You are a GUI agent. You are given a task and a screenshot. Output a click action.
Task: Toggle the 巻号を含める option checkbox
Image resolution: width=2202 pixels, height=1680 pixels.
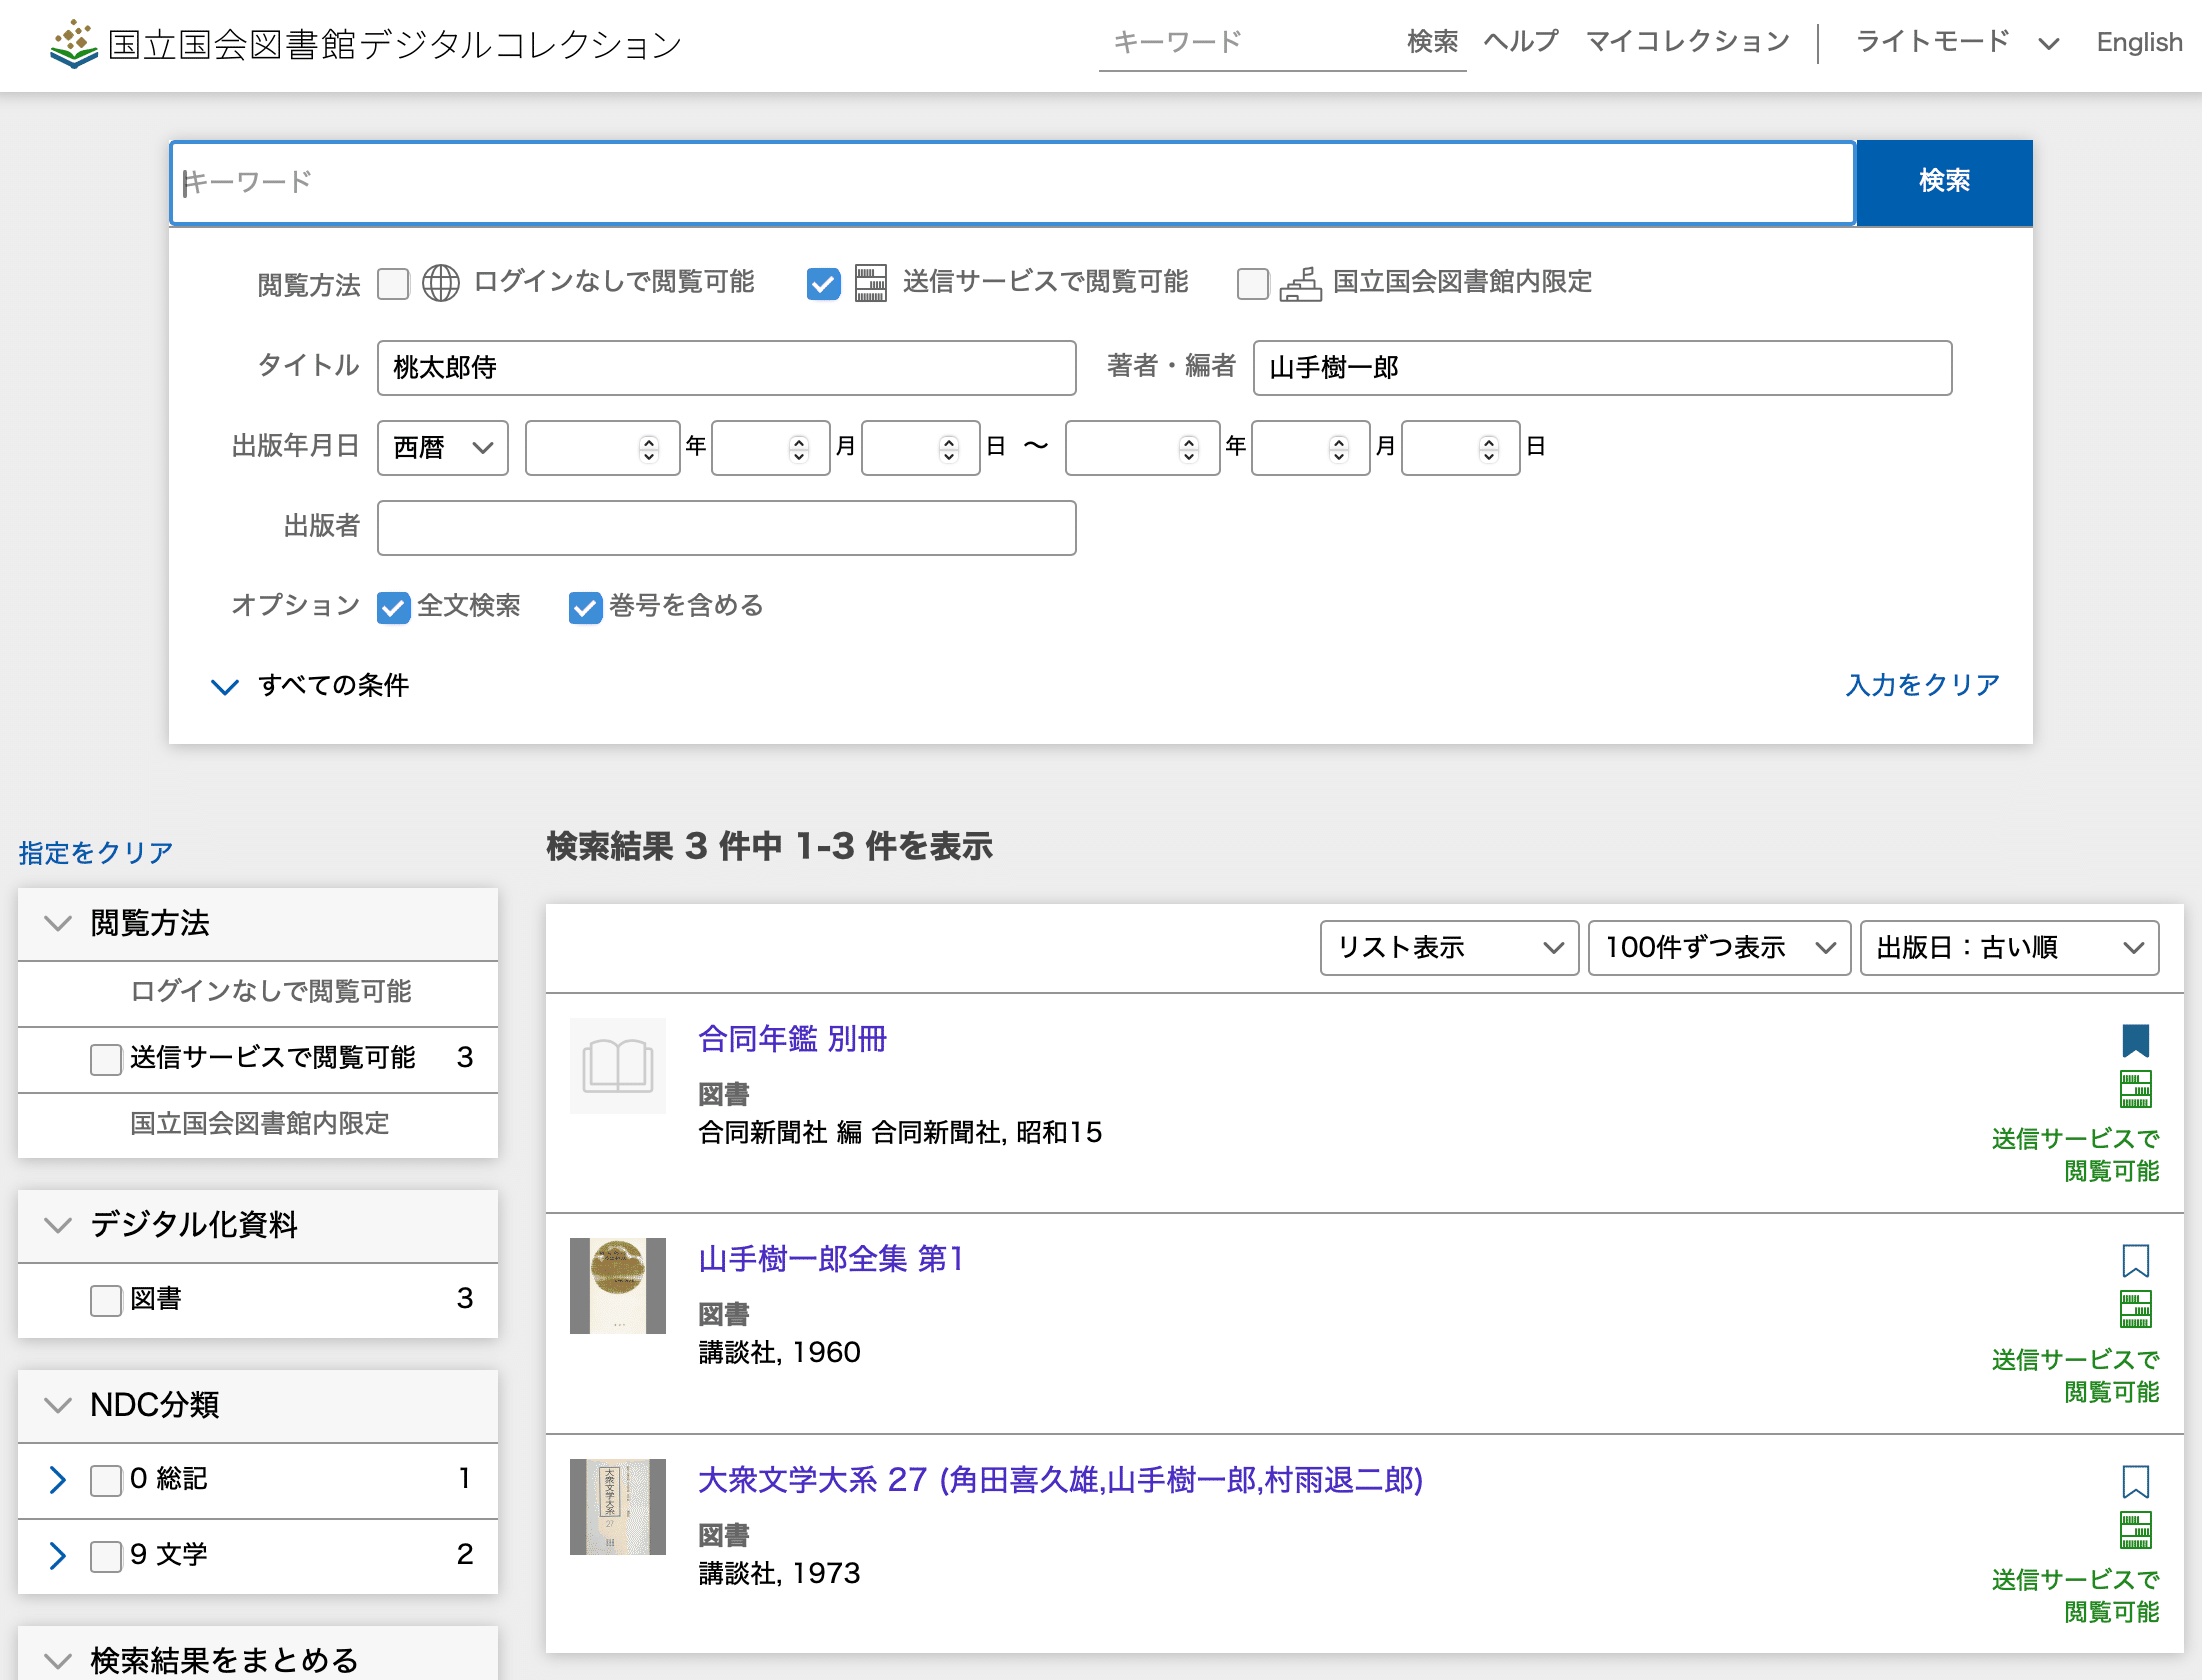(585, 607)
